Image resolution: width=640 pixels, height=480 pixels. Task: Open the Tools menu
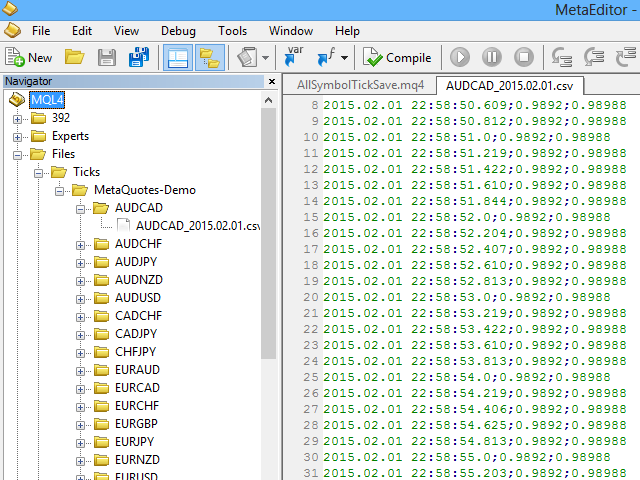click(232, 31)
